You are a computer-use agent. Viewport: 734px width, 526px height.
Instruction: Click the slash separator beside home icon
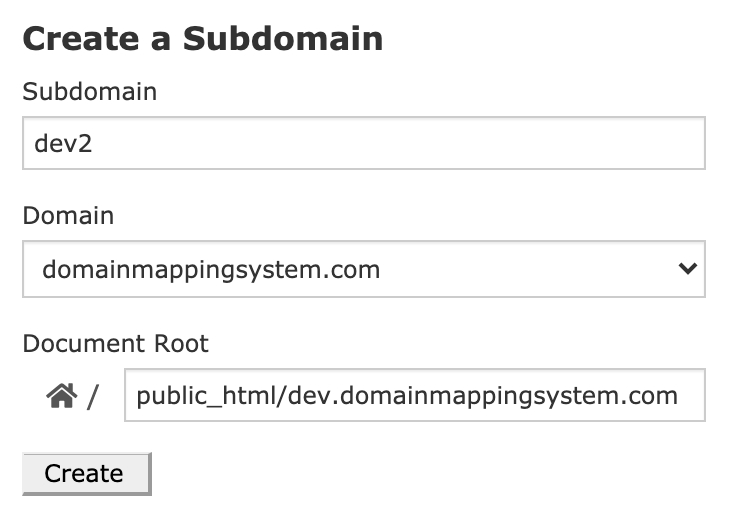(x=93, y=398)
